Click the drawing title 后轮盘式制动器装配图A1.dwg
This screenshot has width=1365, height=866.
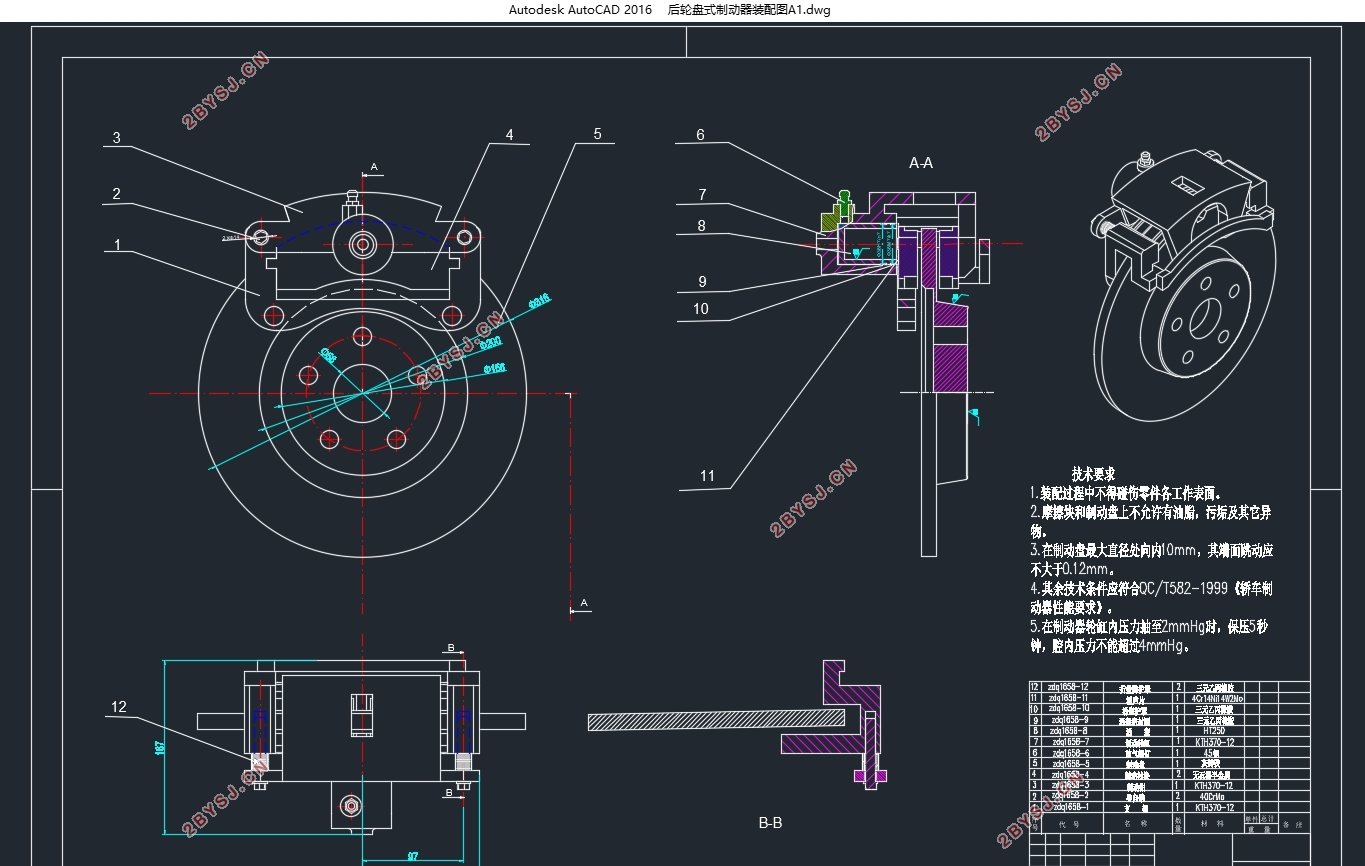click(x=749, y=10)
